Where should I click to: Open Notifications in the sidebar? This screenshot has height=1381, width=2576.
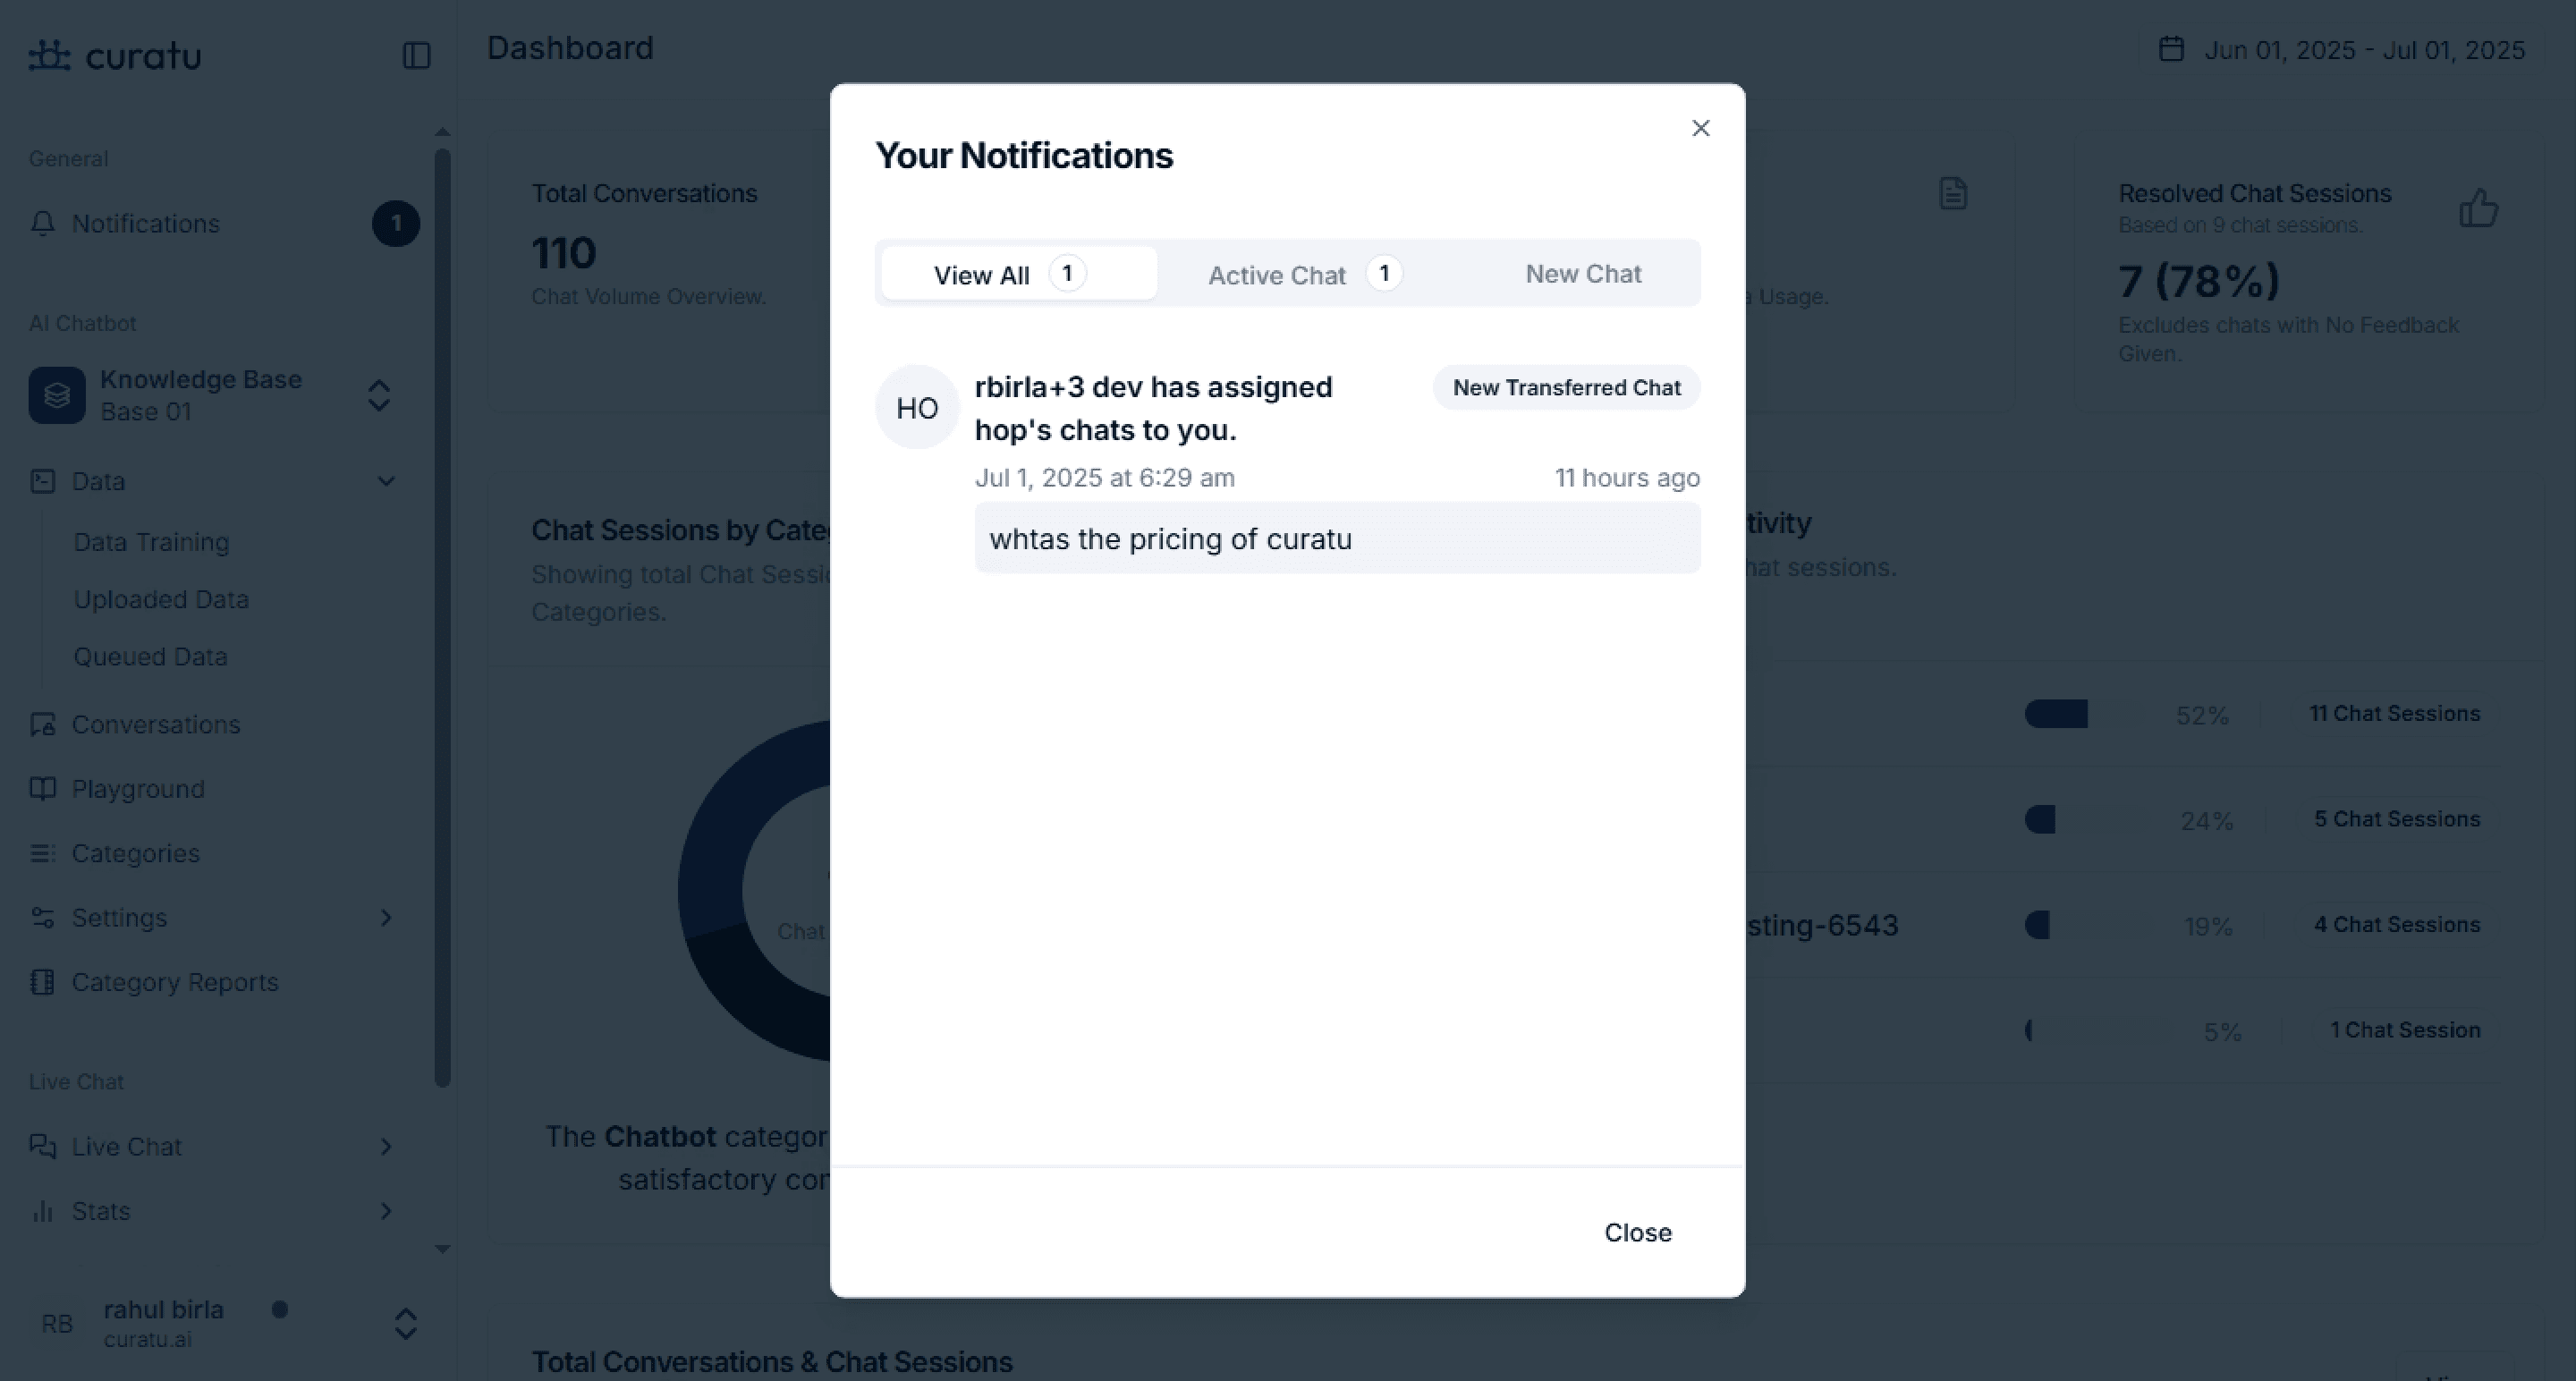[146, 223]
